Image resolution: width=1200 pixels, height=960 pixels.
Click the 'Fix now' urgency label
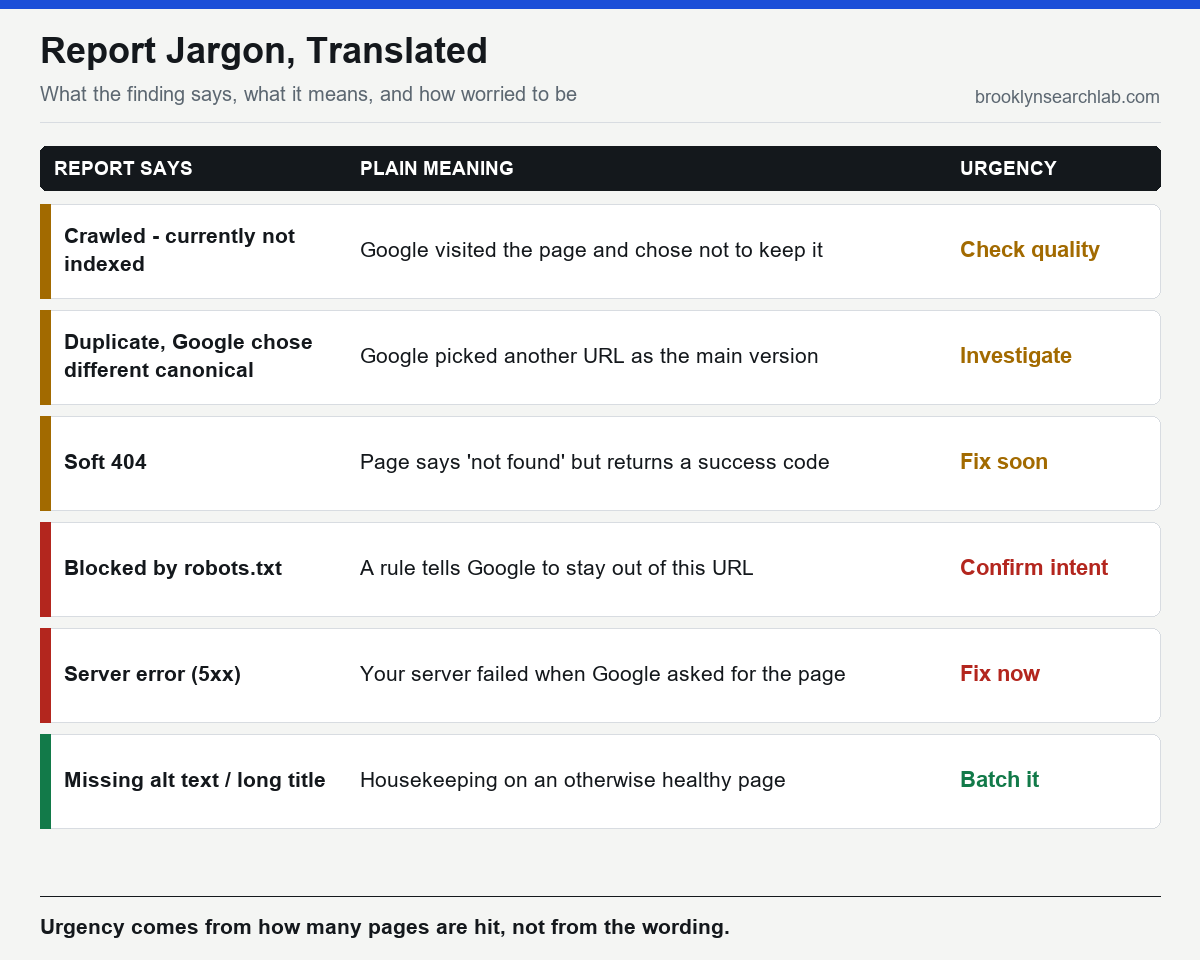[x=1000, y=674]
